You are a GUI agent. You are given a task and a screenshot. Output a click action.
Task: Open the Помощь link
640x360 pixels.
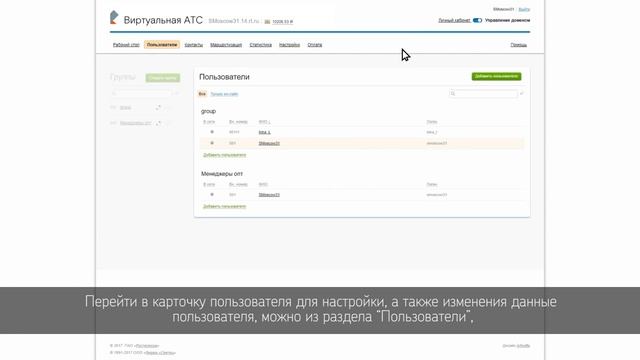(518, 45)
